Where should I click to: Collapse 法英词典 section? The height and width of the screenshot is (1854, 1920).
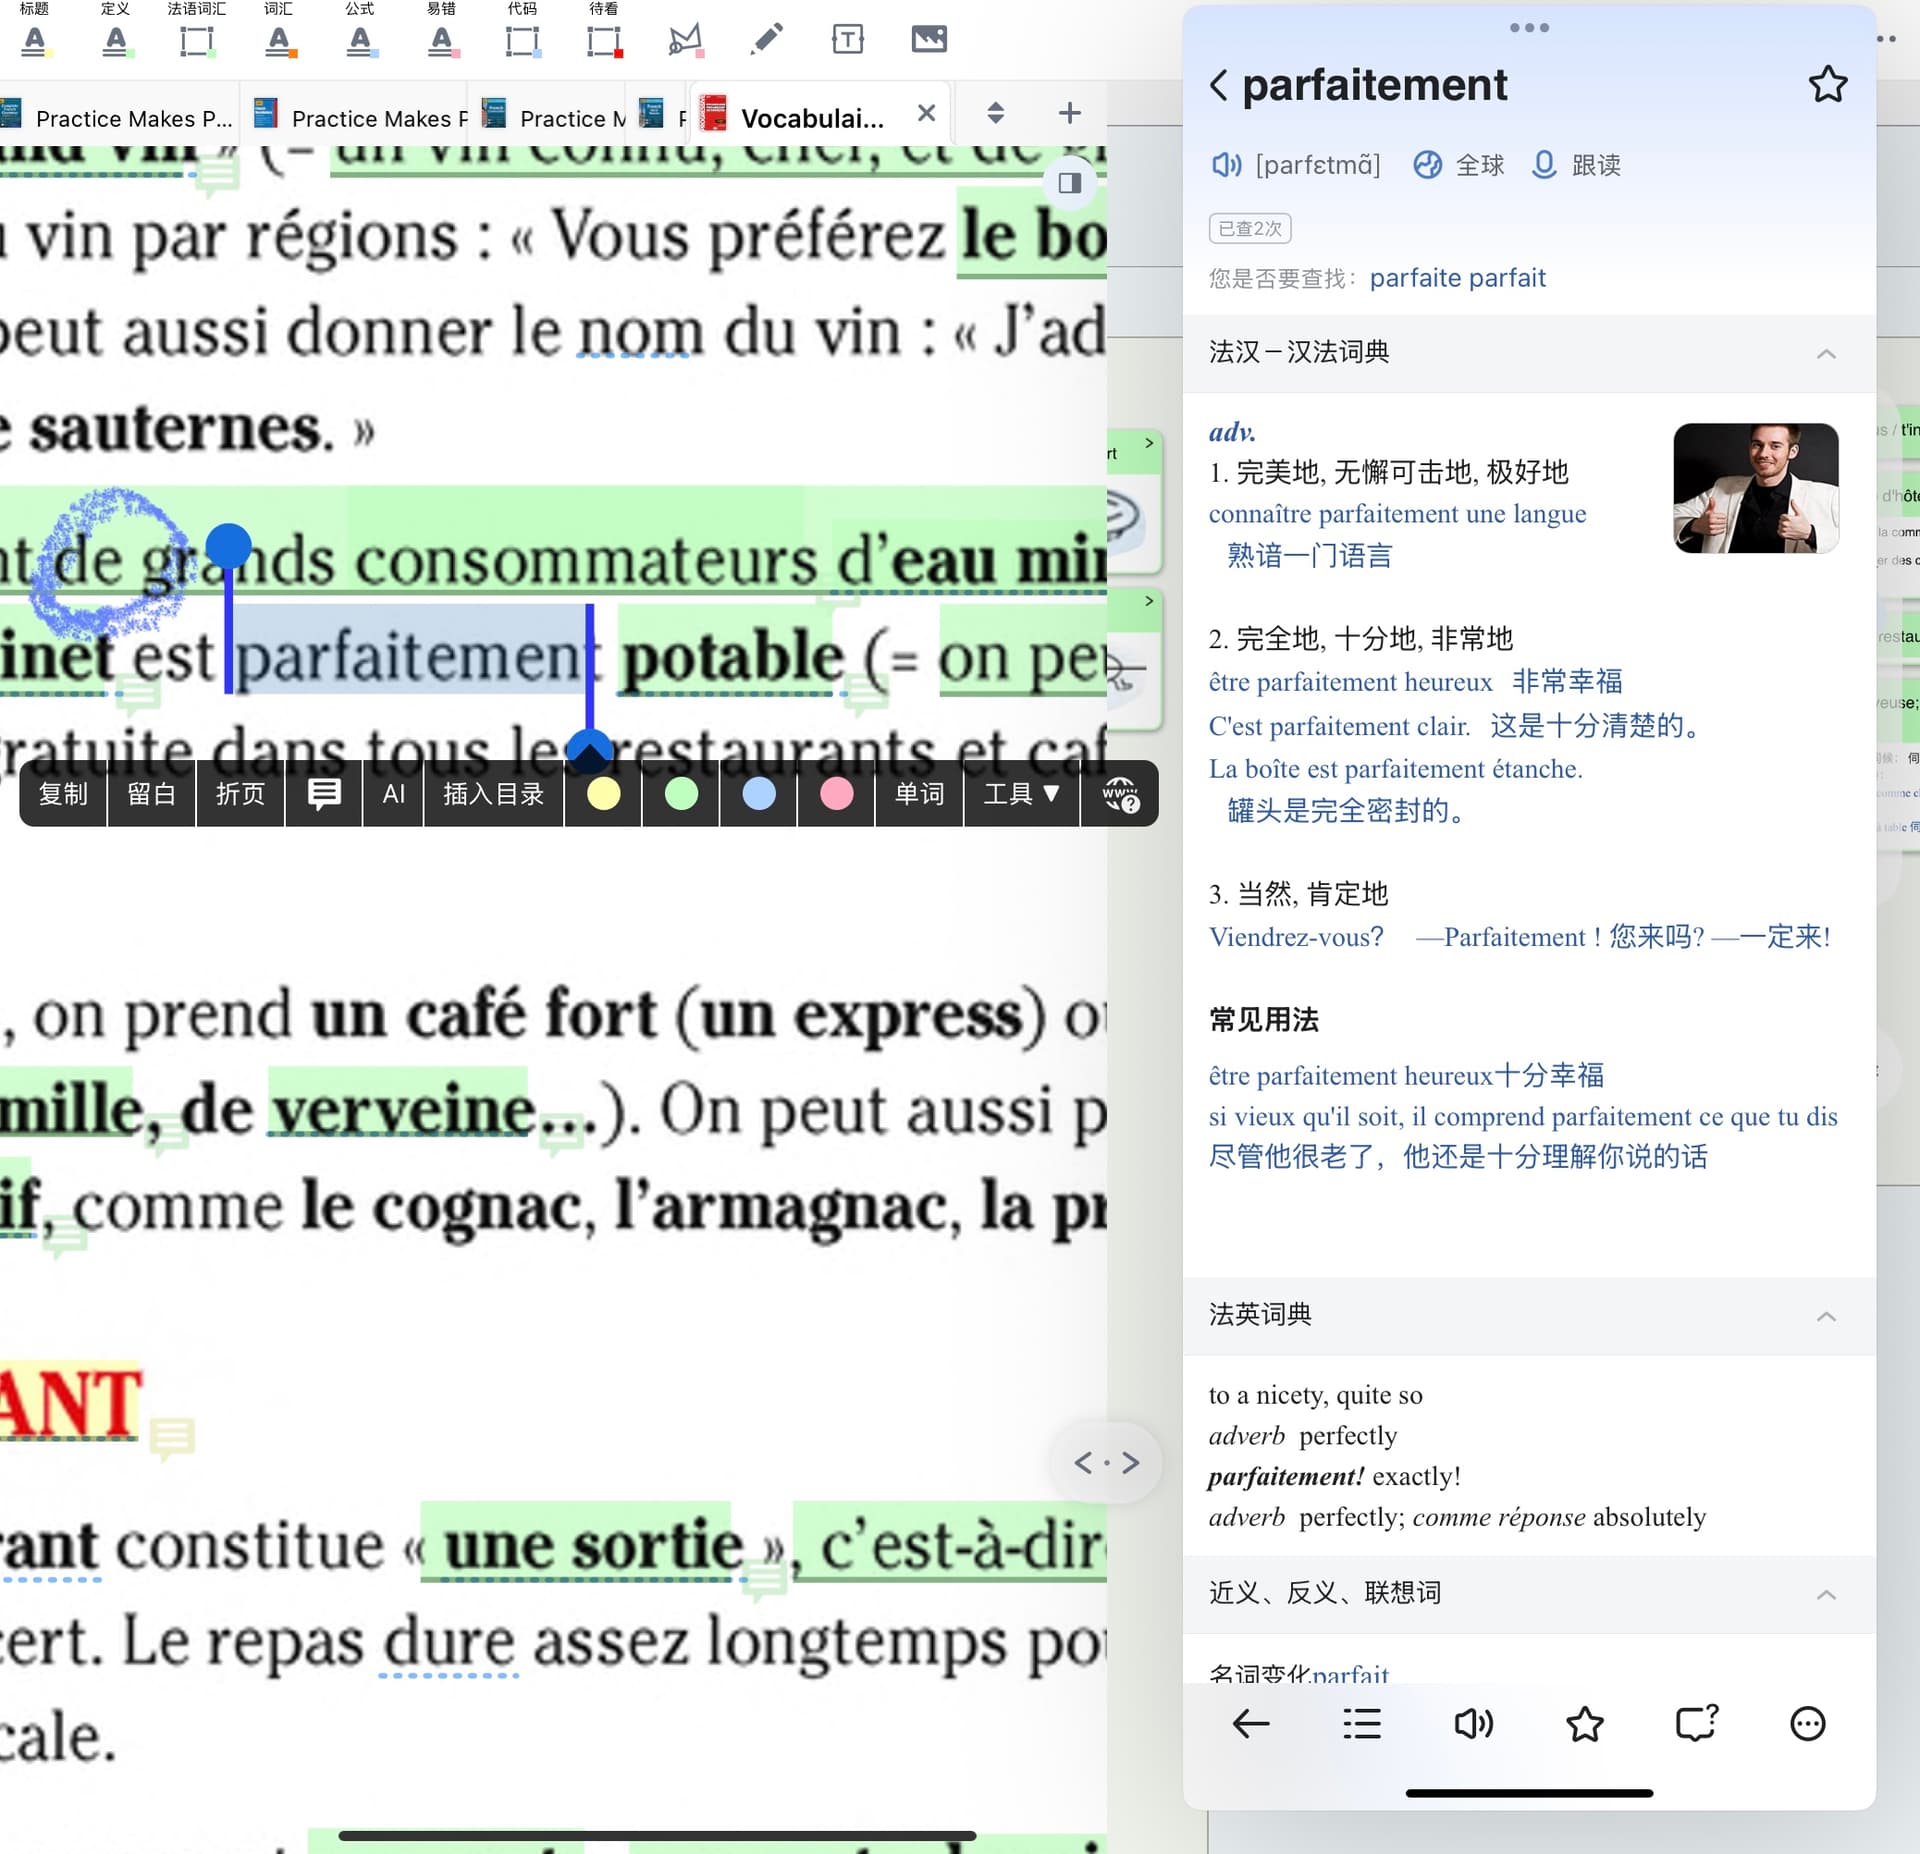tap(1826, 1315)
